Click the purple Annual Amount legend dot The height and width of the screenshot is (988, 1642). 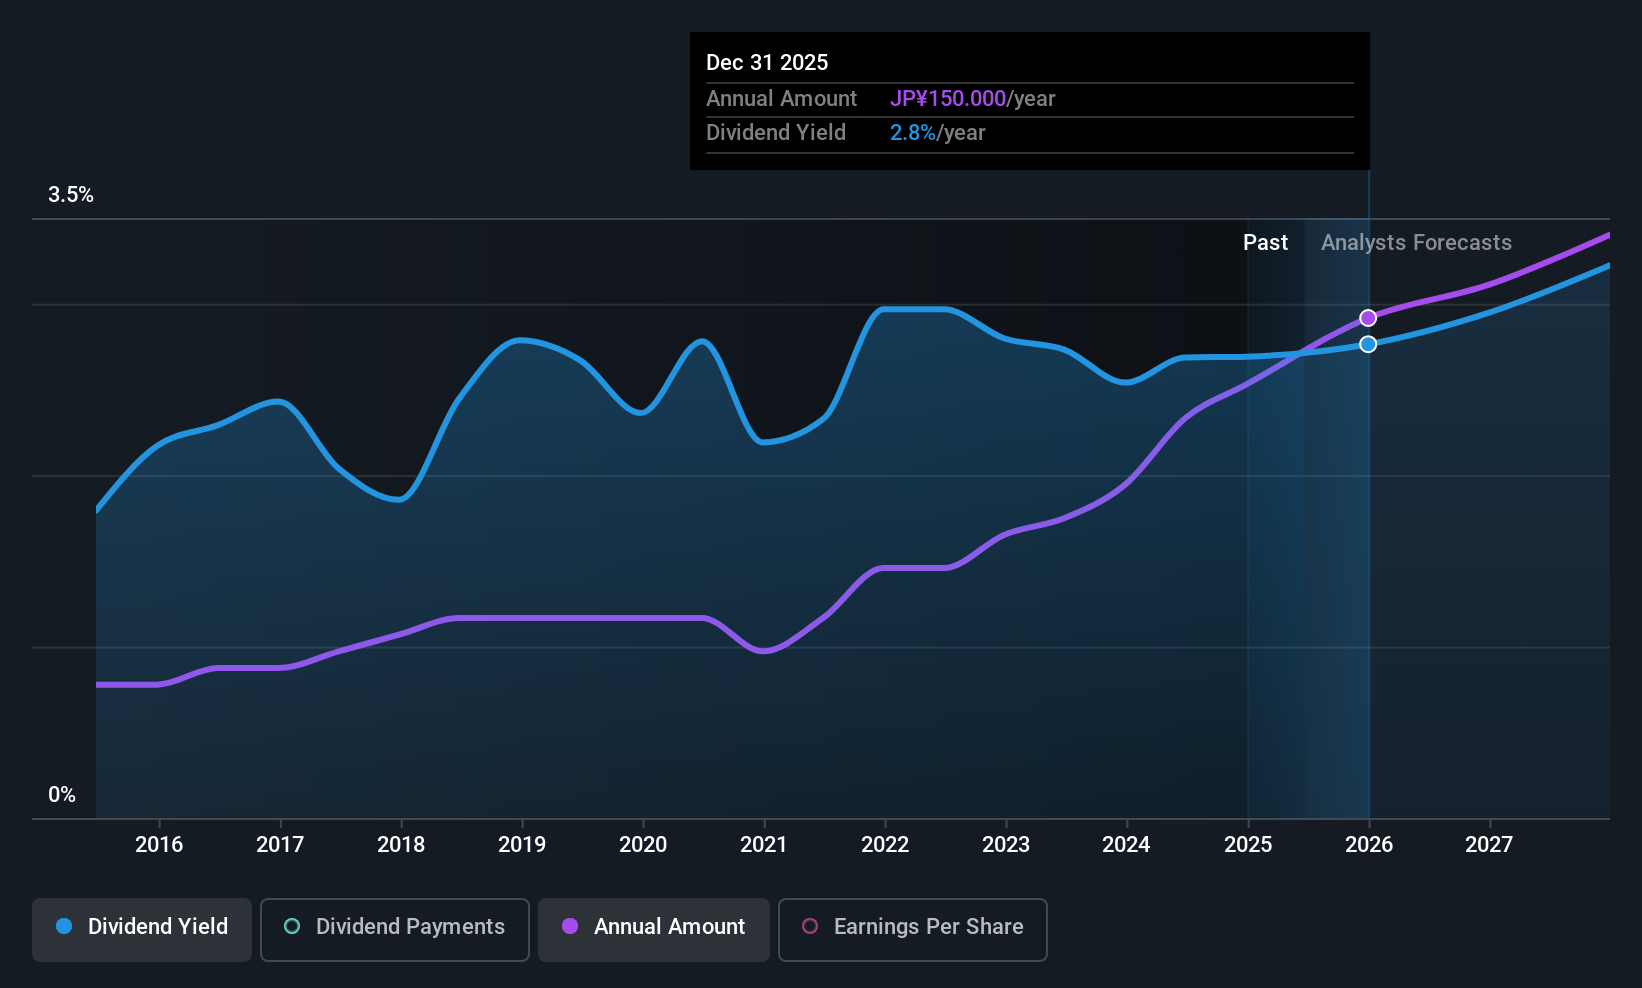click(570, 926)
